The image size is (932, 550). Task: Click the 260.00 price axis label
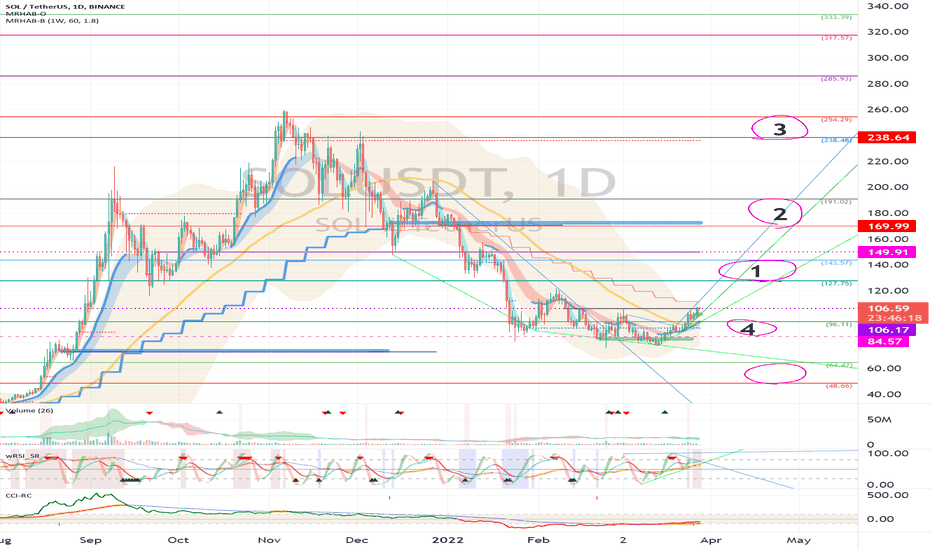(x=887, y=109)
